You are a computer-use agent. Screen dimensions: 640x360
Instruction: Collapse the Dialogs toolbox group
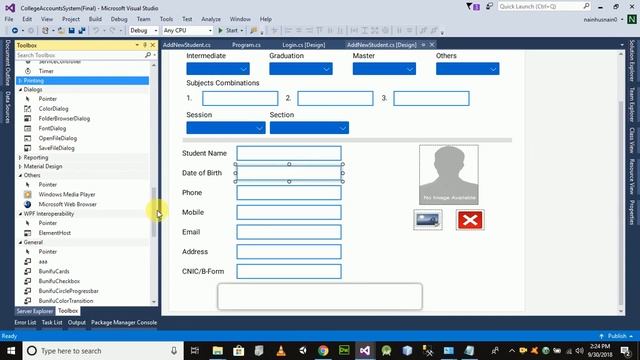pos(20,90)
